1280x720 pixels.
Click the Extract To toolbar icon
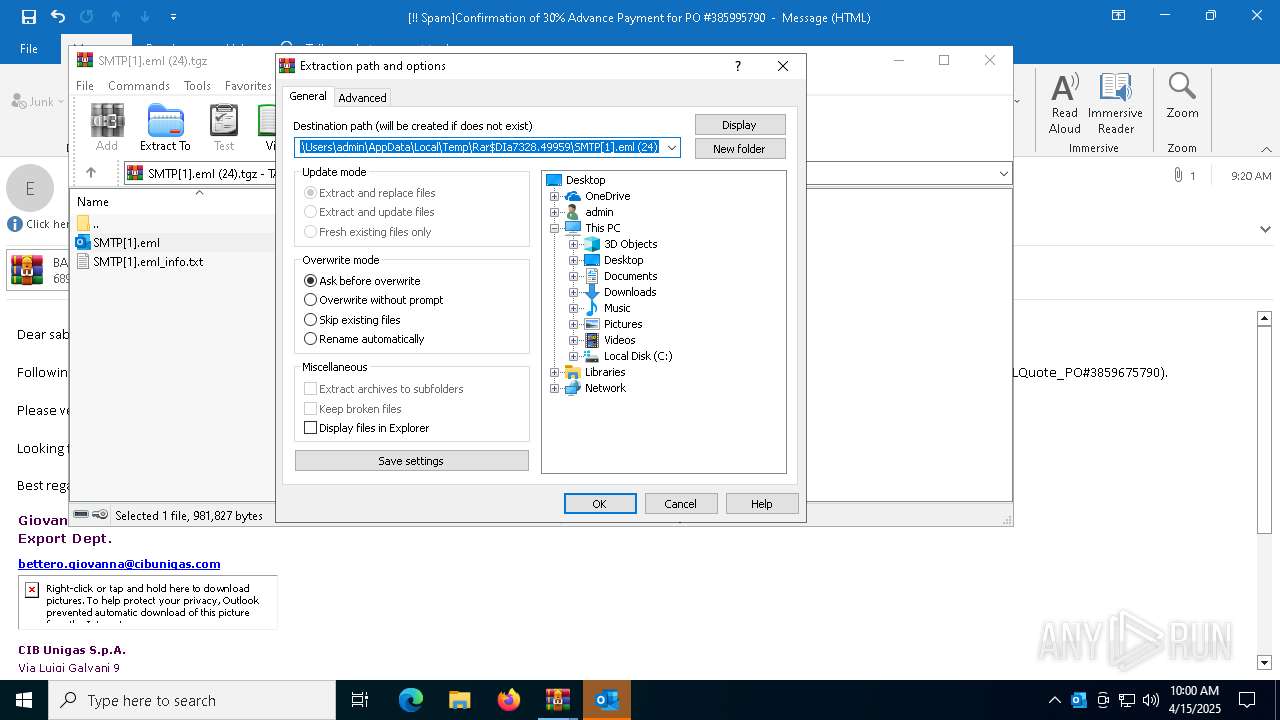click(165, 127)
